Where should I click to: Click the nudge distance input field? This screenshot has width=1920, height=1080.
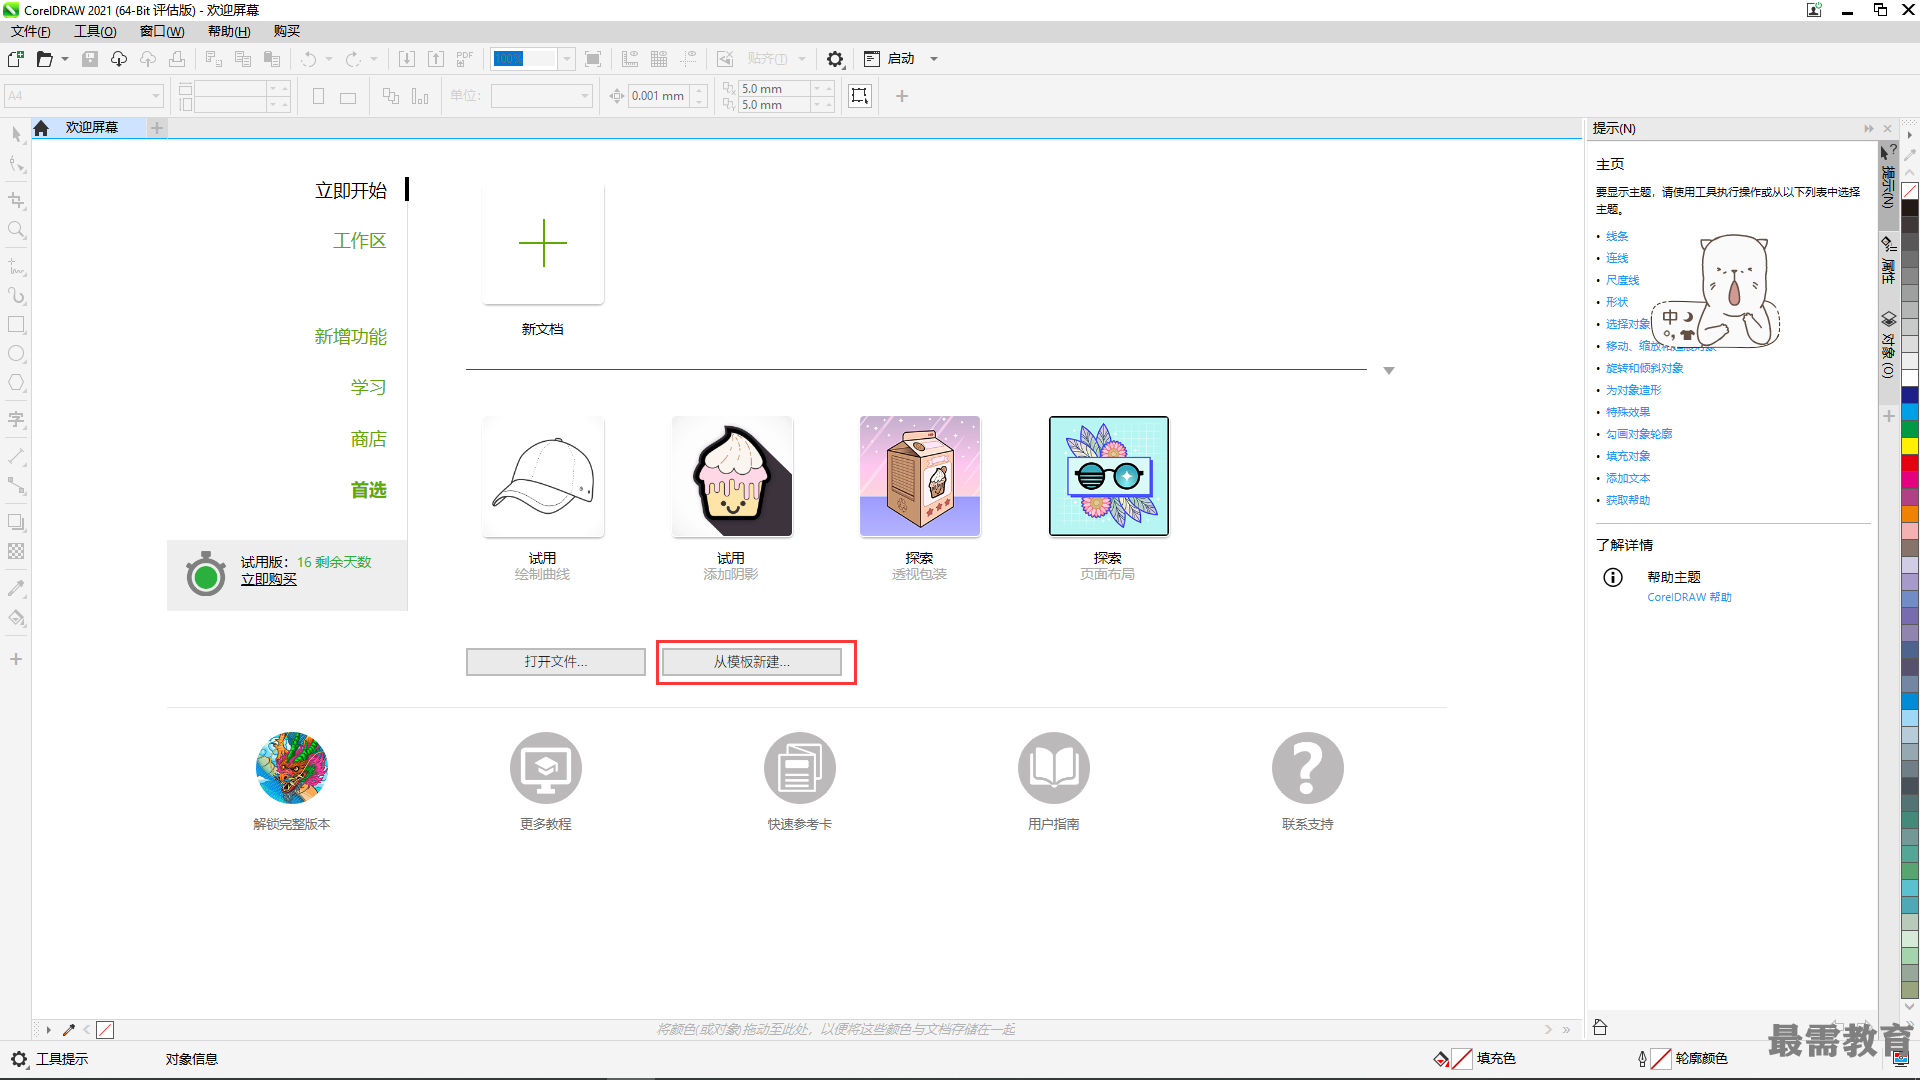tap(658, 96)
